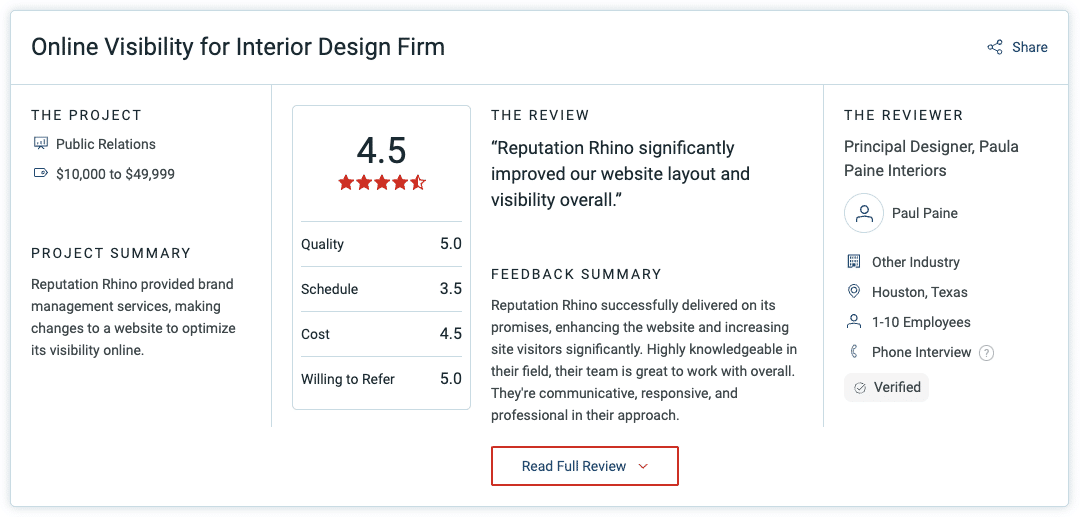
Task: Click the Paul Paine avatar icon
Action: pos(864,213)
